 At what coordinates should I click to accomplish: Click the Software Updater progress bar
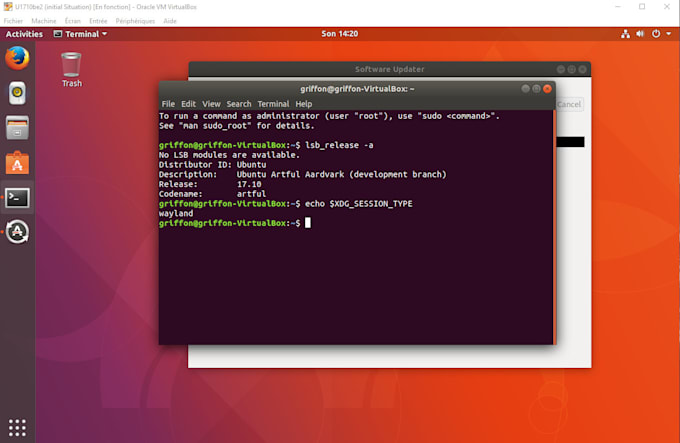tap(570, 142)
